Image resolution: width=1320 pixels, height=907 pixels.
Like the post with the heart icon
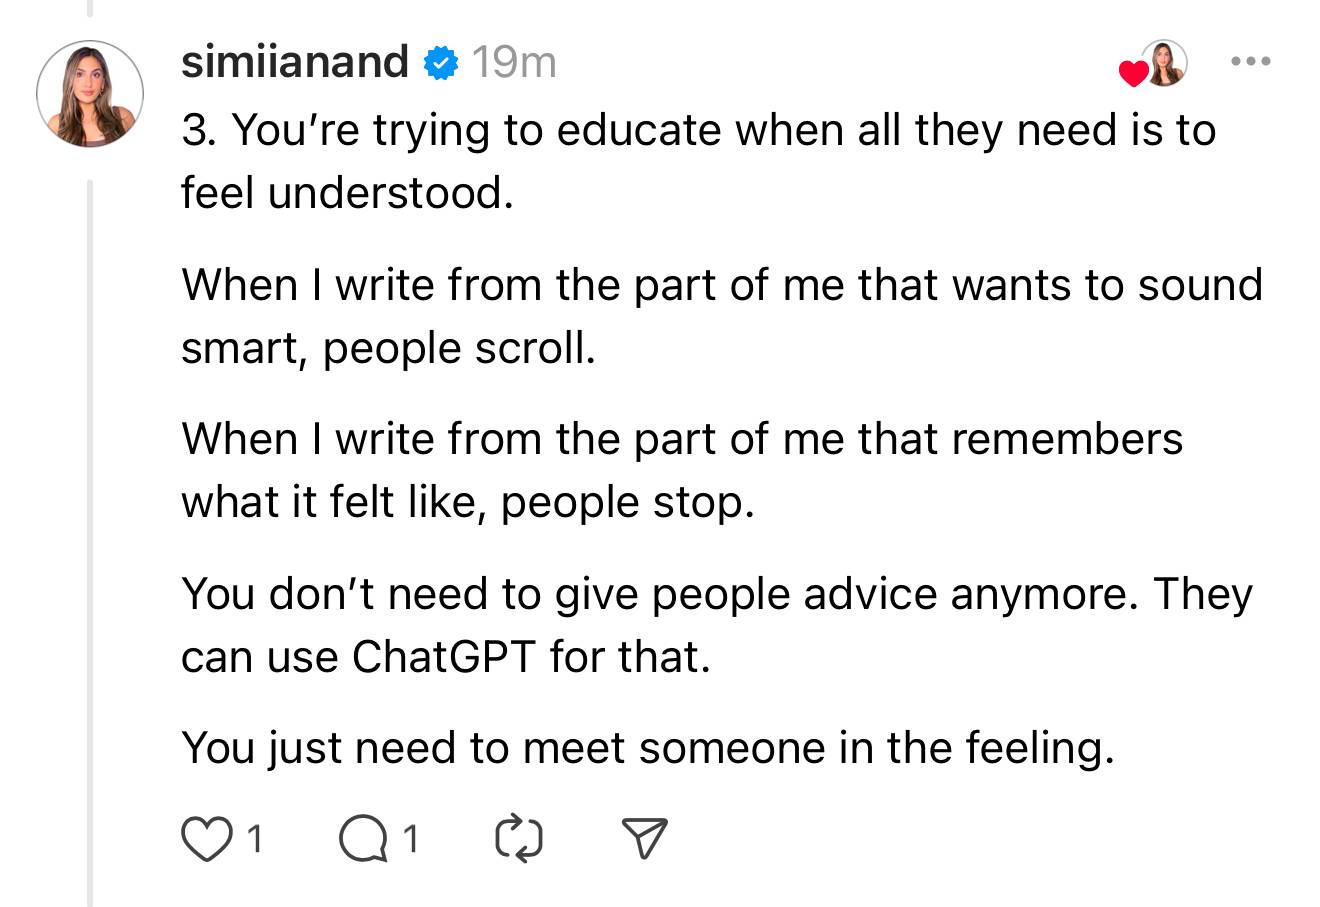tap(205, 839)
